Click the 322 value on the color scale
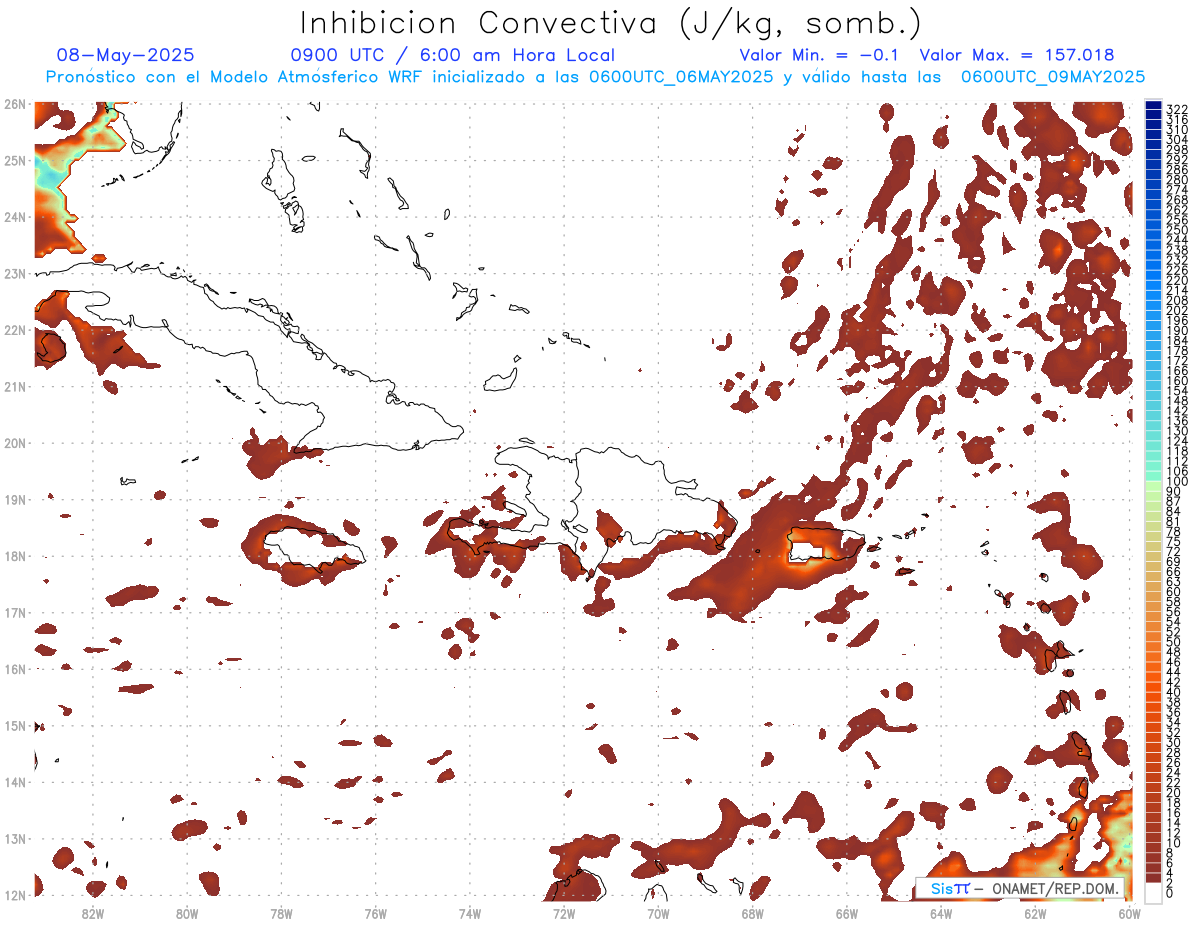 click(1176, 110)
